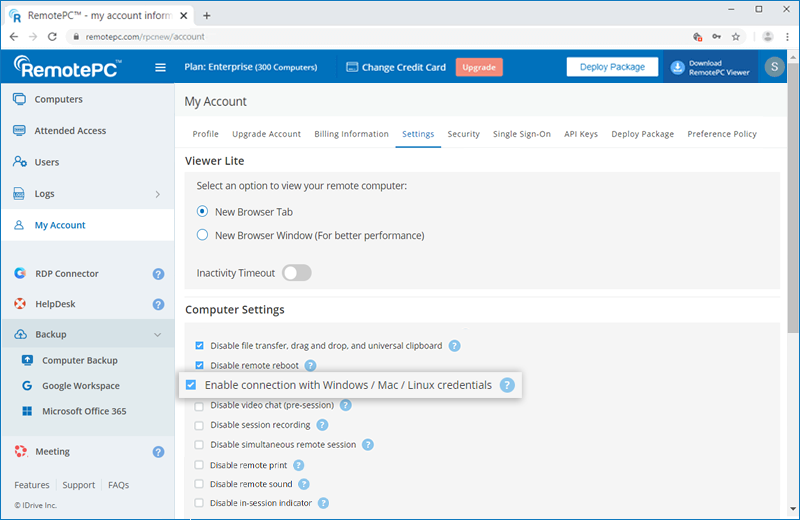Screen dimensions: 800x520
Task: Switch to the Security tab
Action: [x=463, y=134]
